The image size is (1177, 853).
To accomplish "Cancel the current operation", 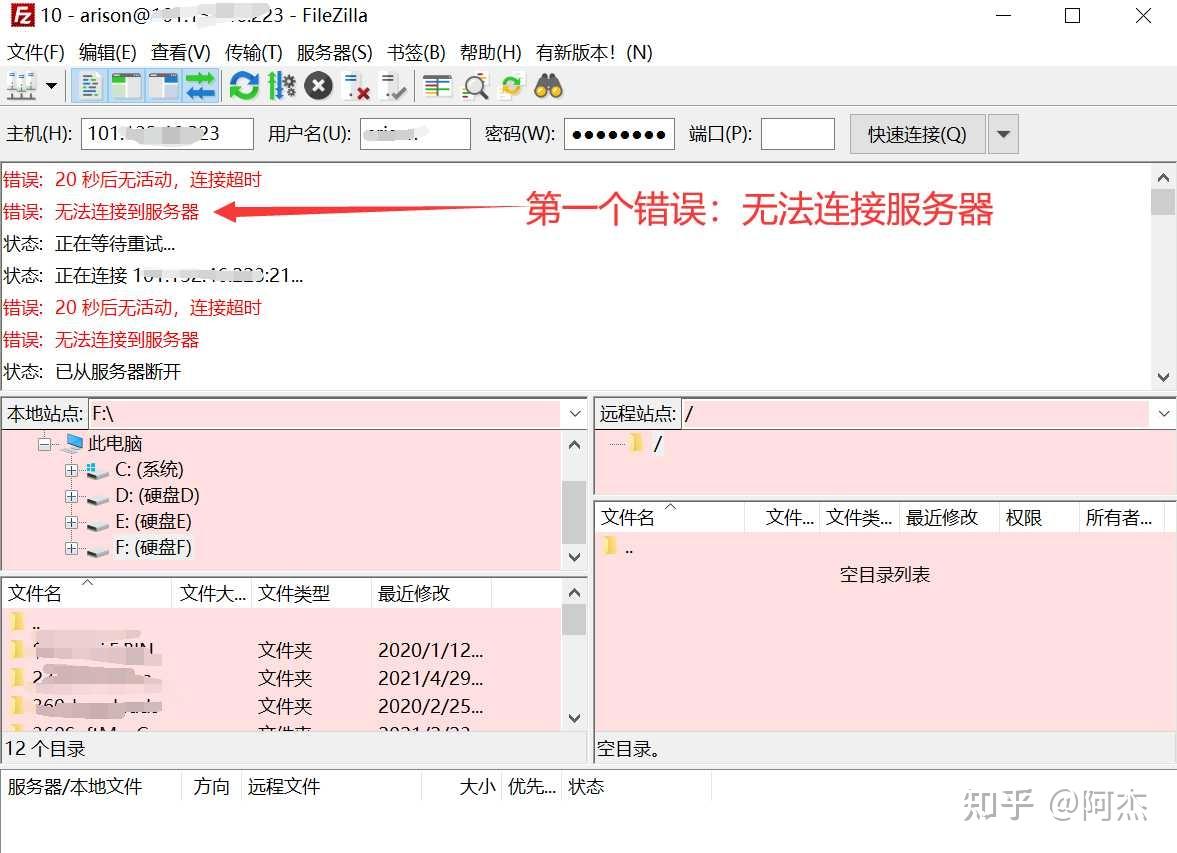I will coord(317,86).
